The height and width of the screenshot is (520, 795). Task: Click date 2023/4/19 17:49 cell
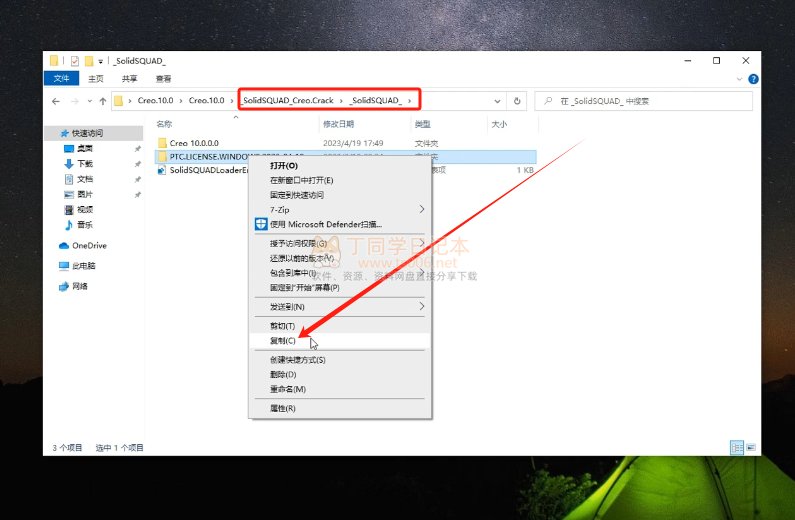pos(353,143)
